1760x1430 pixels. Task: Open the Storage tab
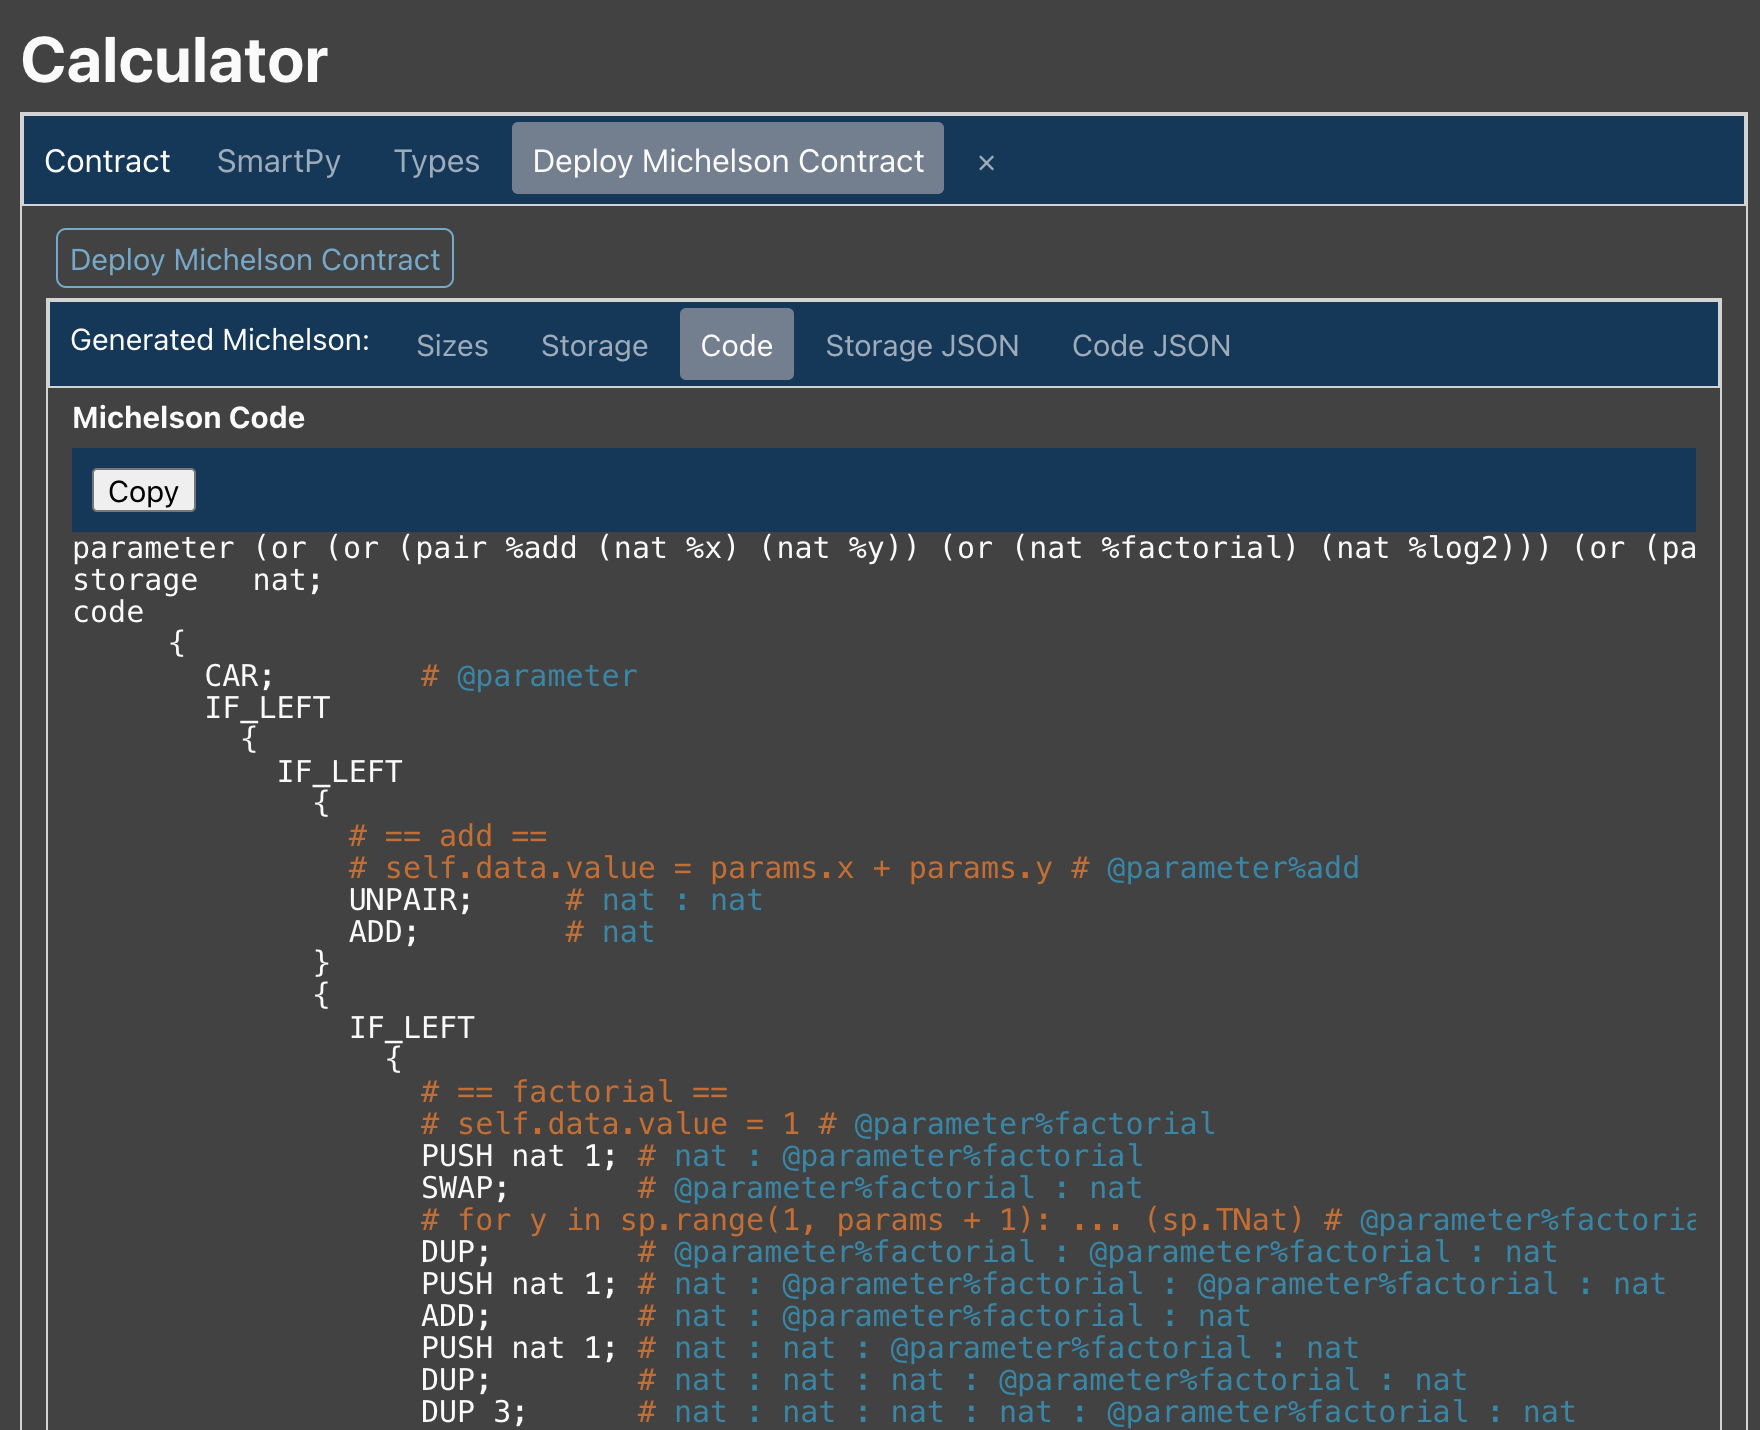click(594, 346)
